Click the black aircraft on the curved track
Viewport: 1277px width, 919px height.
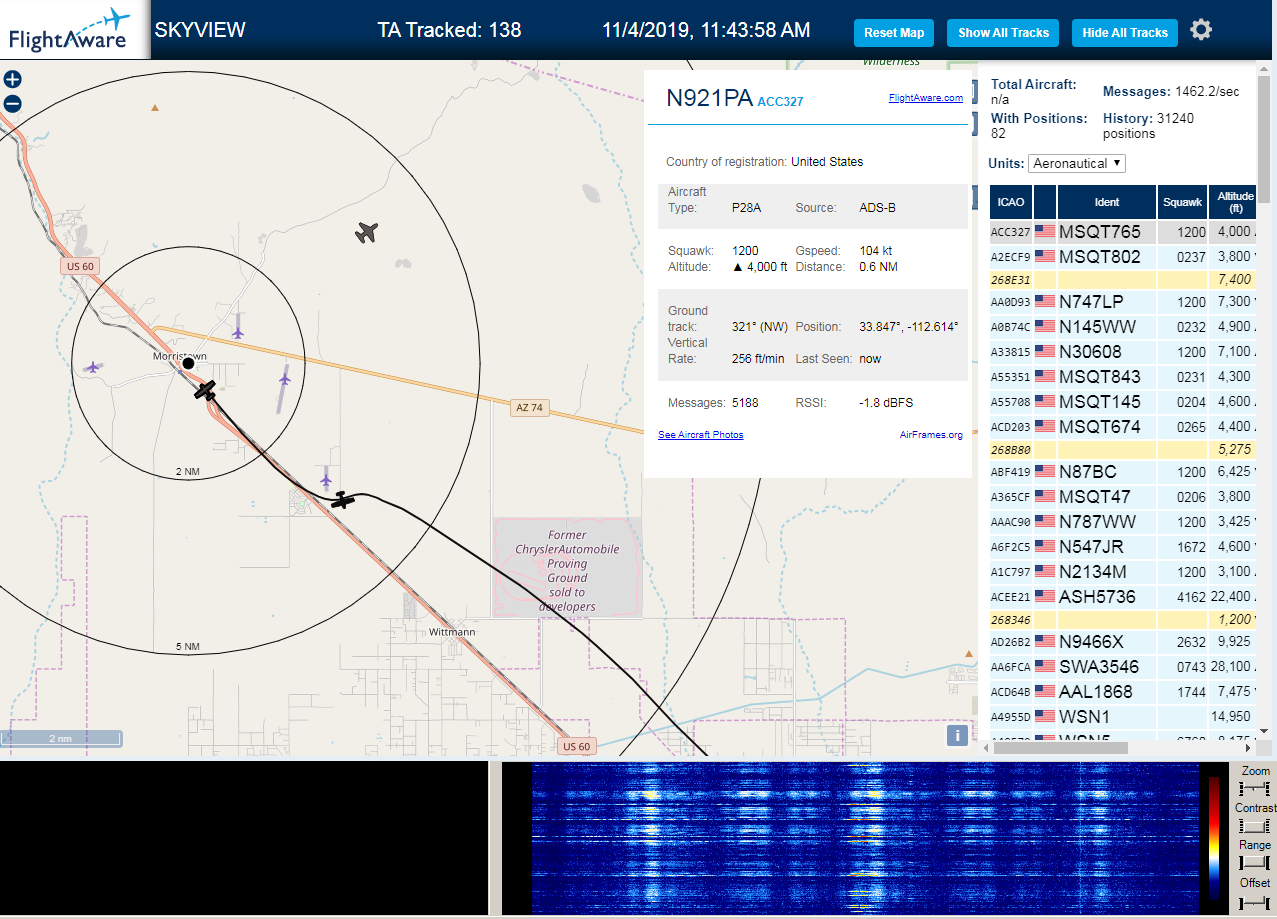point(343,499)
